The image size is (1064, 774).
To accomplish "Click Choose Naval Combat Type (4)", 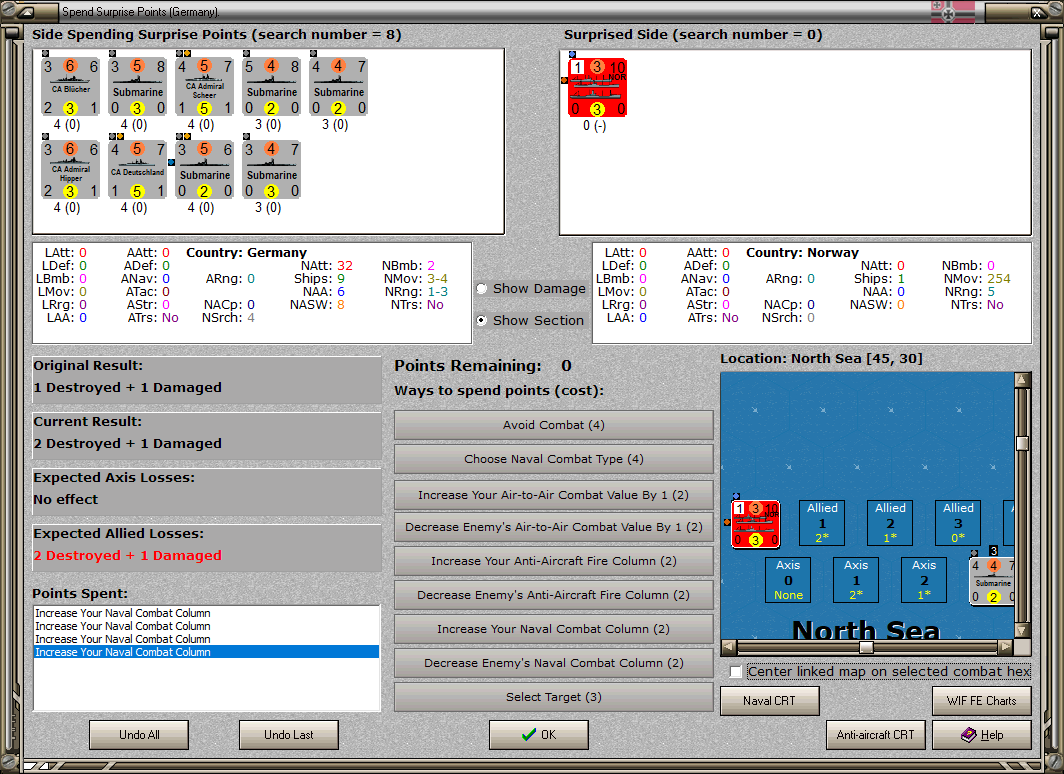I will tap(554, 459).
